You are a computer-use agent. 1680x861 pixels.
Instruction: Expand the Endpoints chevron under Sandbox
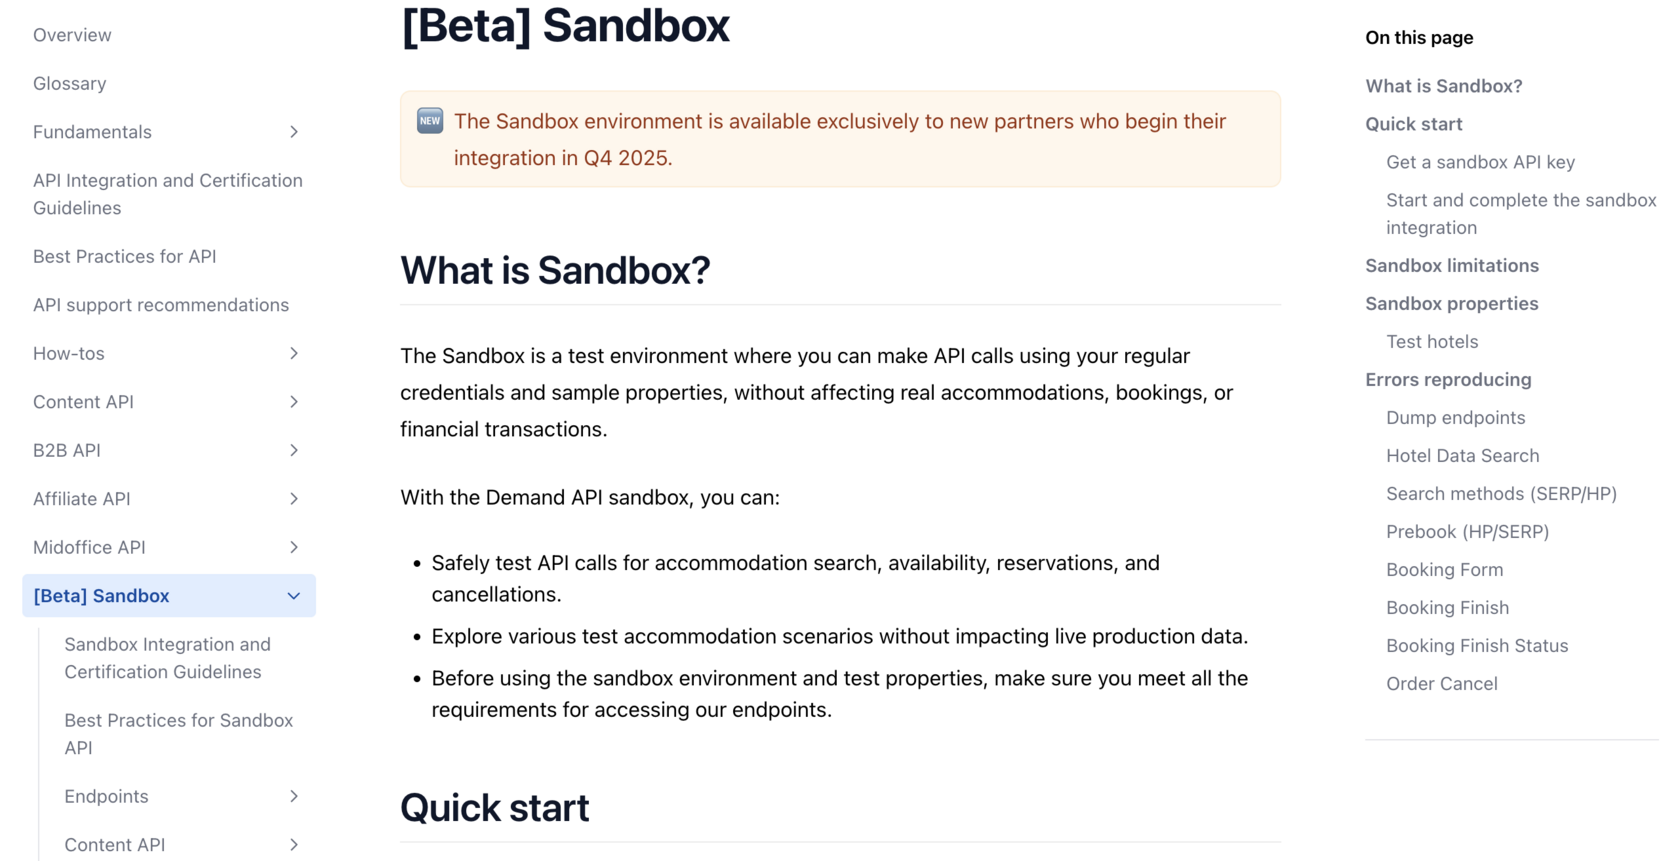pyautogui.click(x=294, y=796)
